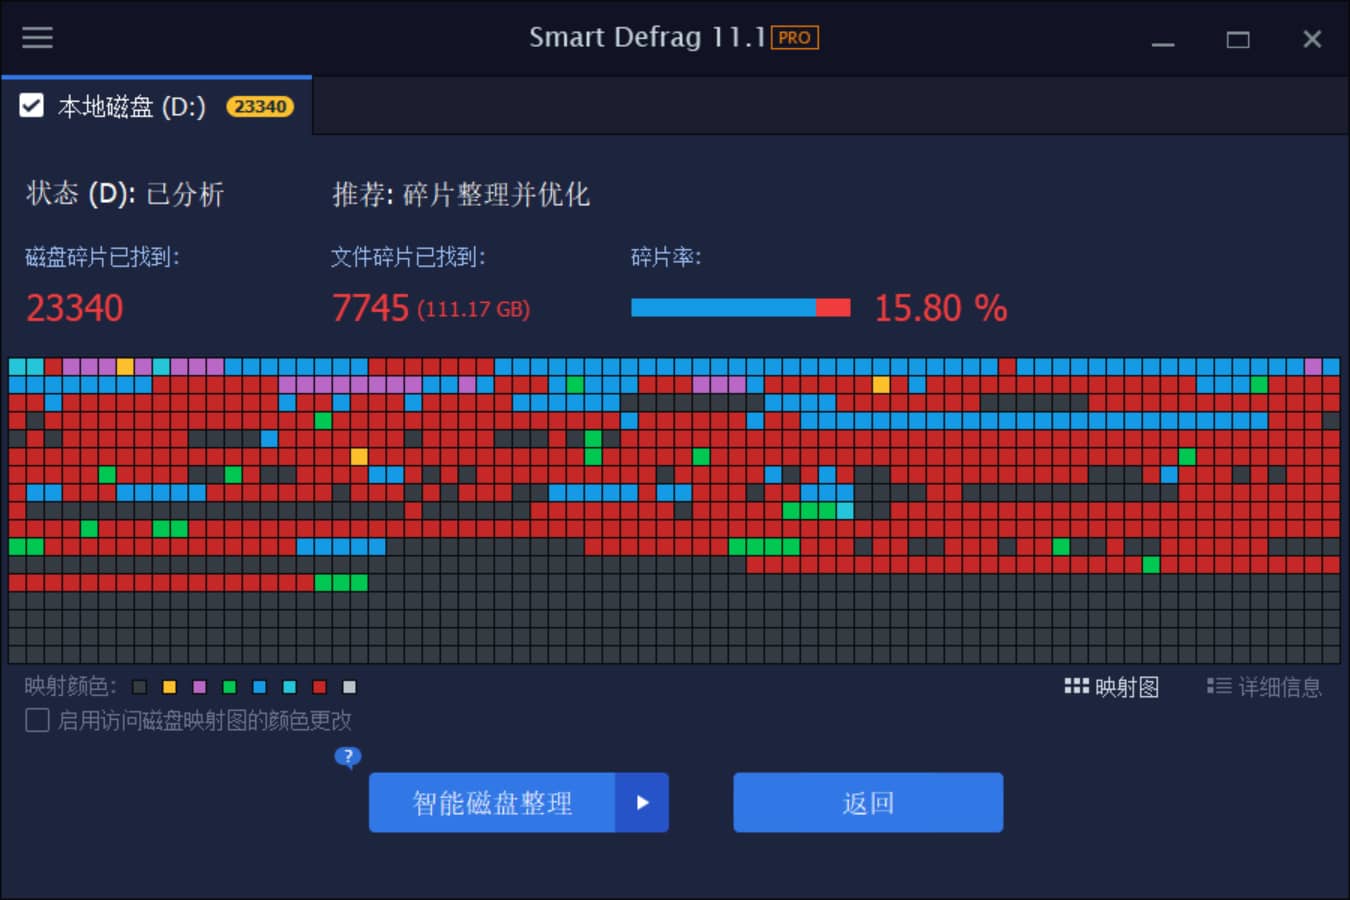Image resolution: width=1350 pixels, height=900 pixels.
Task: Click the red legend color swatch
Action: [320, 687]
